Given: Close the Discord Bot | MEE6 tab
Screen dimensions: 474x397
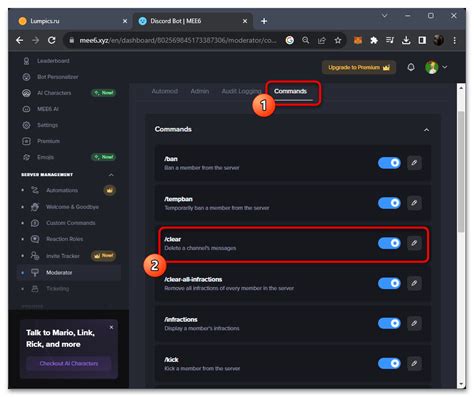Looking at the screenshot, I should [x=245, y=21].
